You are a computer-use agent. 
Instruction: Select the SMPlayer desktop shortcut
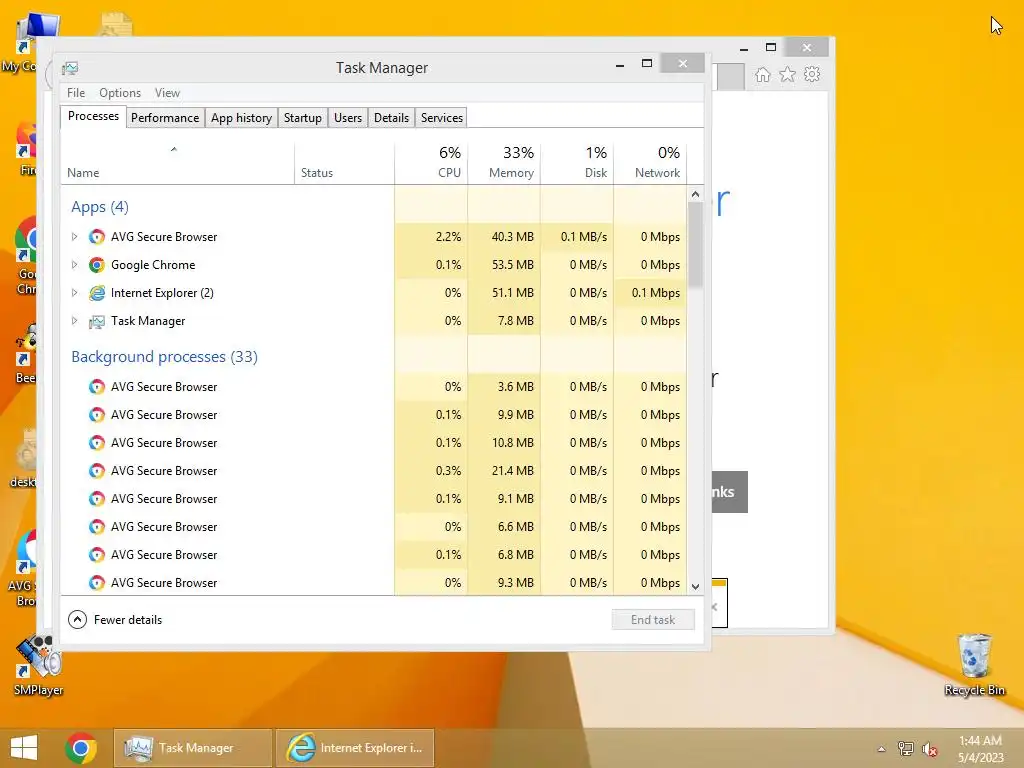coord(39,666)
